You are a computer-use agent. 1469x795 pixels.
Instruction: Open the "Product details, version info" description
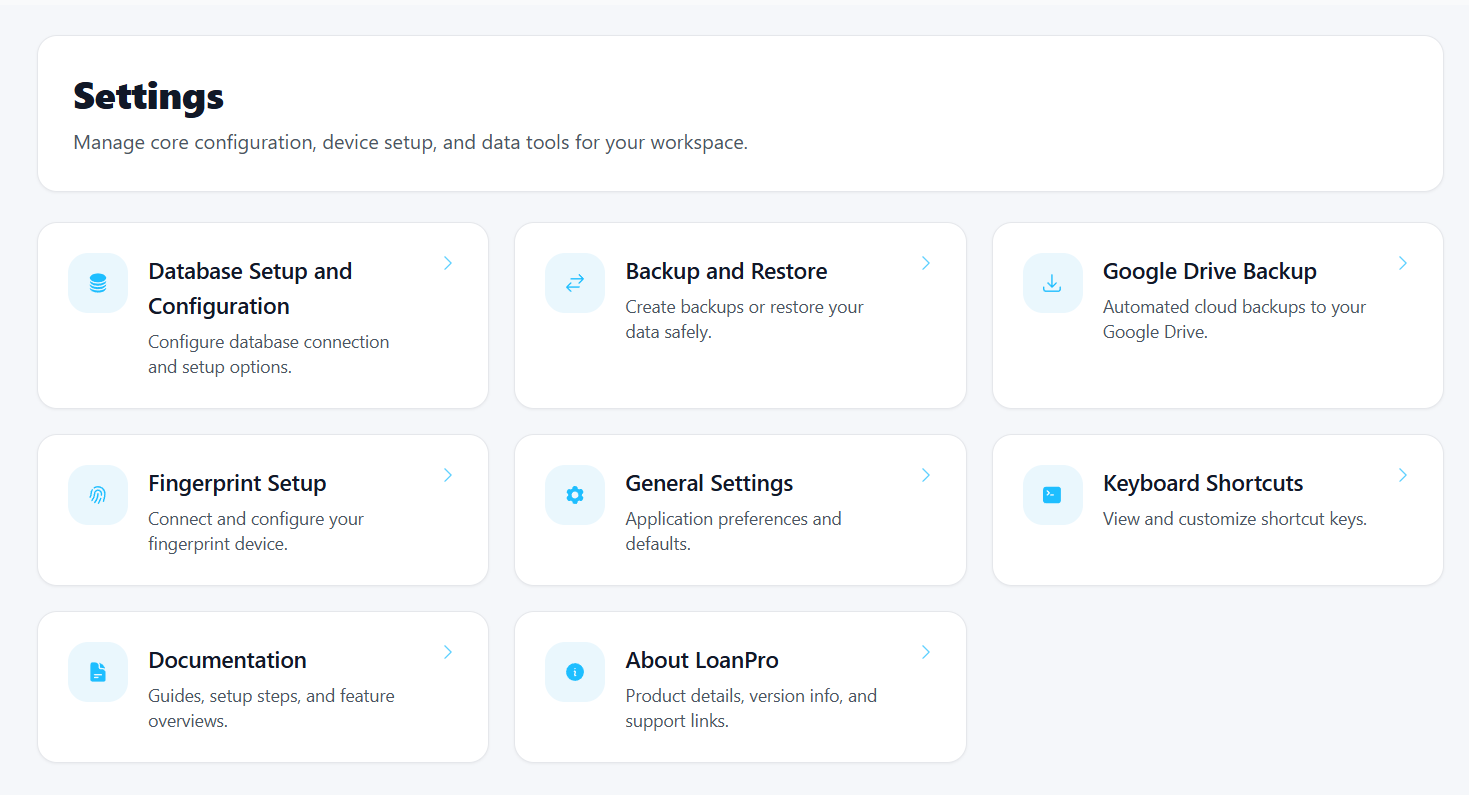750,708
